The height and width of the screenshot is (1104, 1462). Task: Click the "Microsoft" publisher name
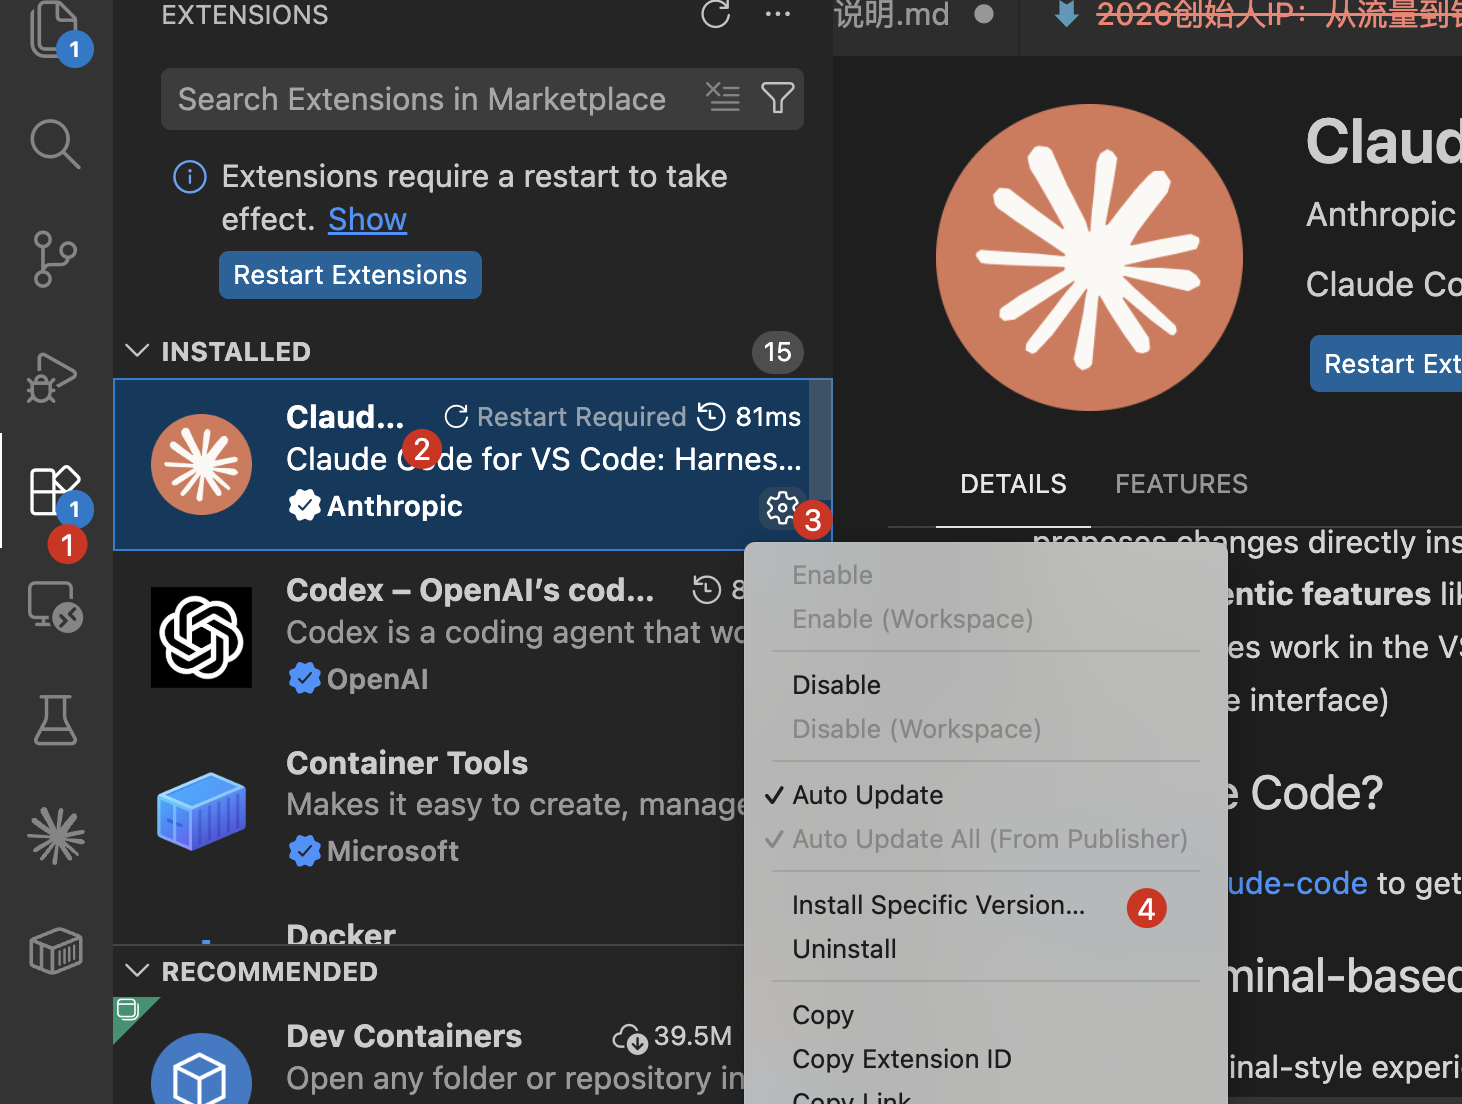coord(392,851)
